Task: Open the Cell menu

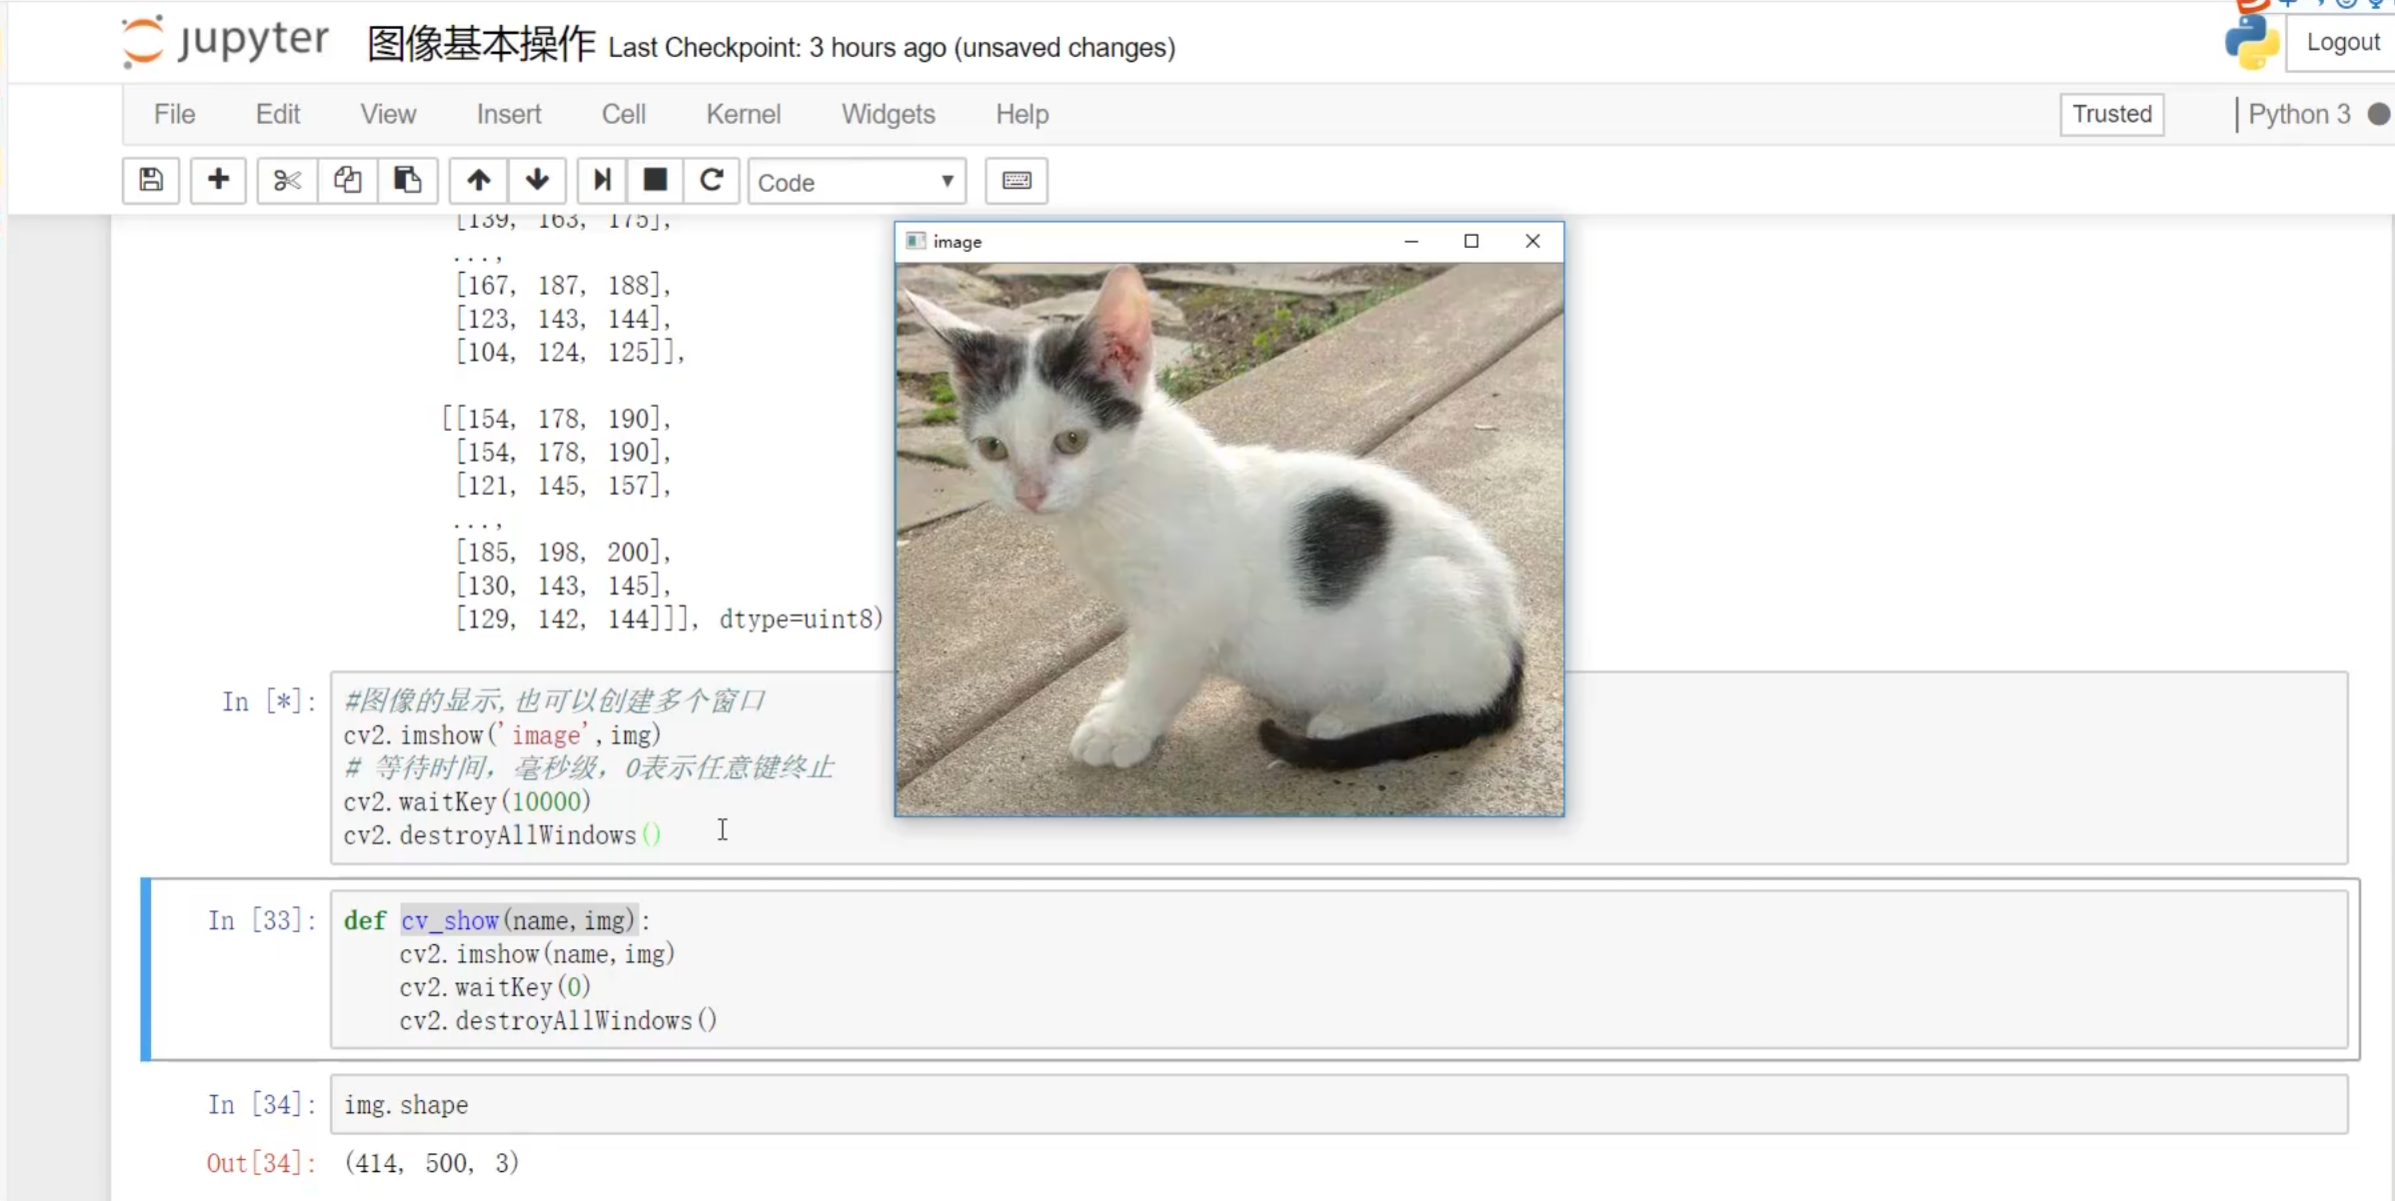Action: [x=623, y=114]
